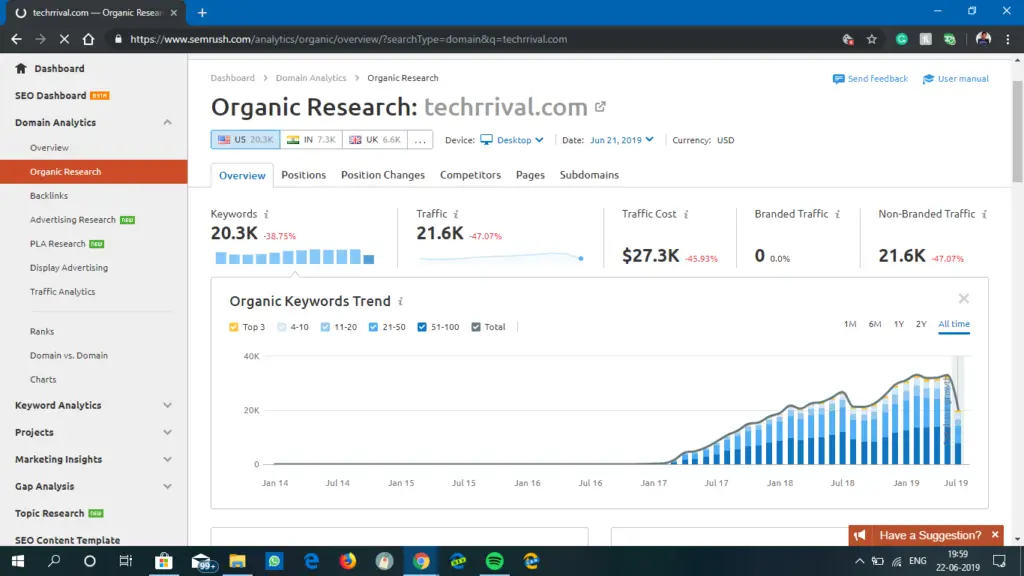
Task: Click the Send feedback link
Action: coord(871,79)
